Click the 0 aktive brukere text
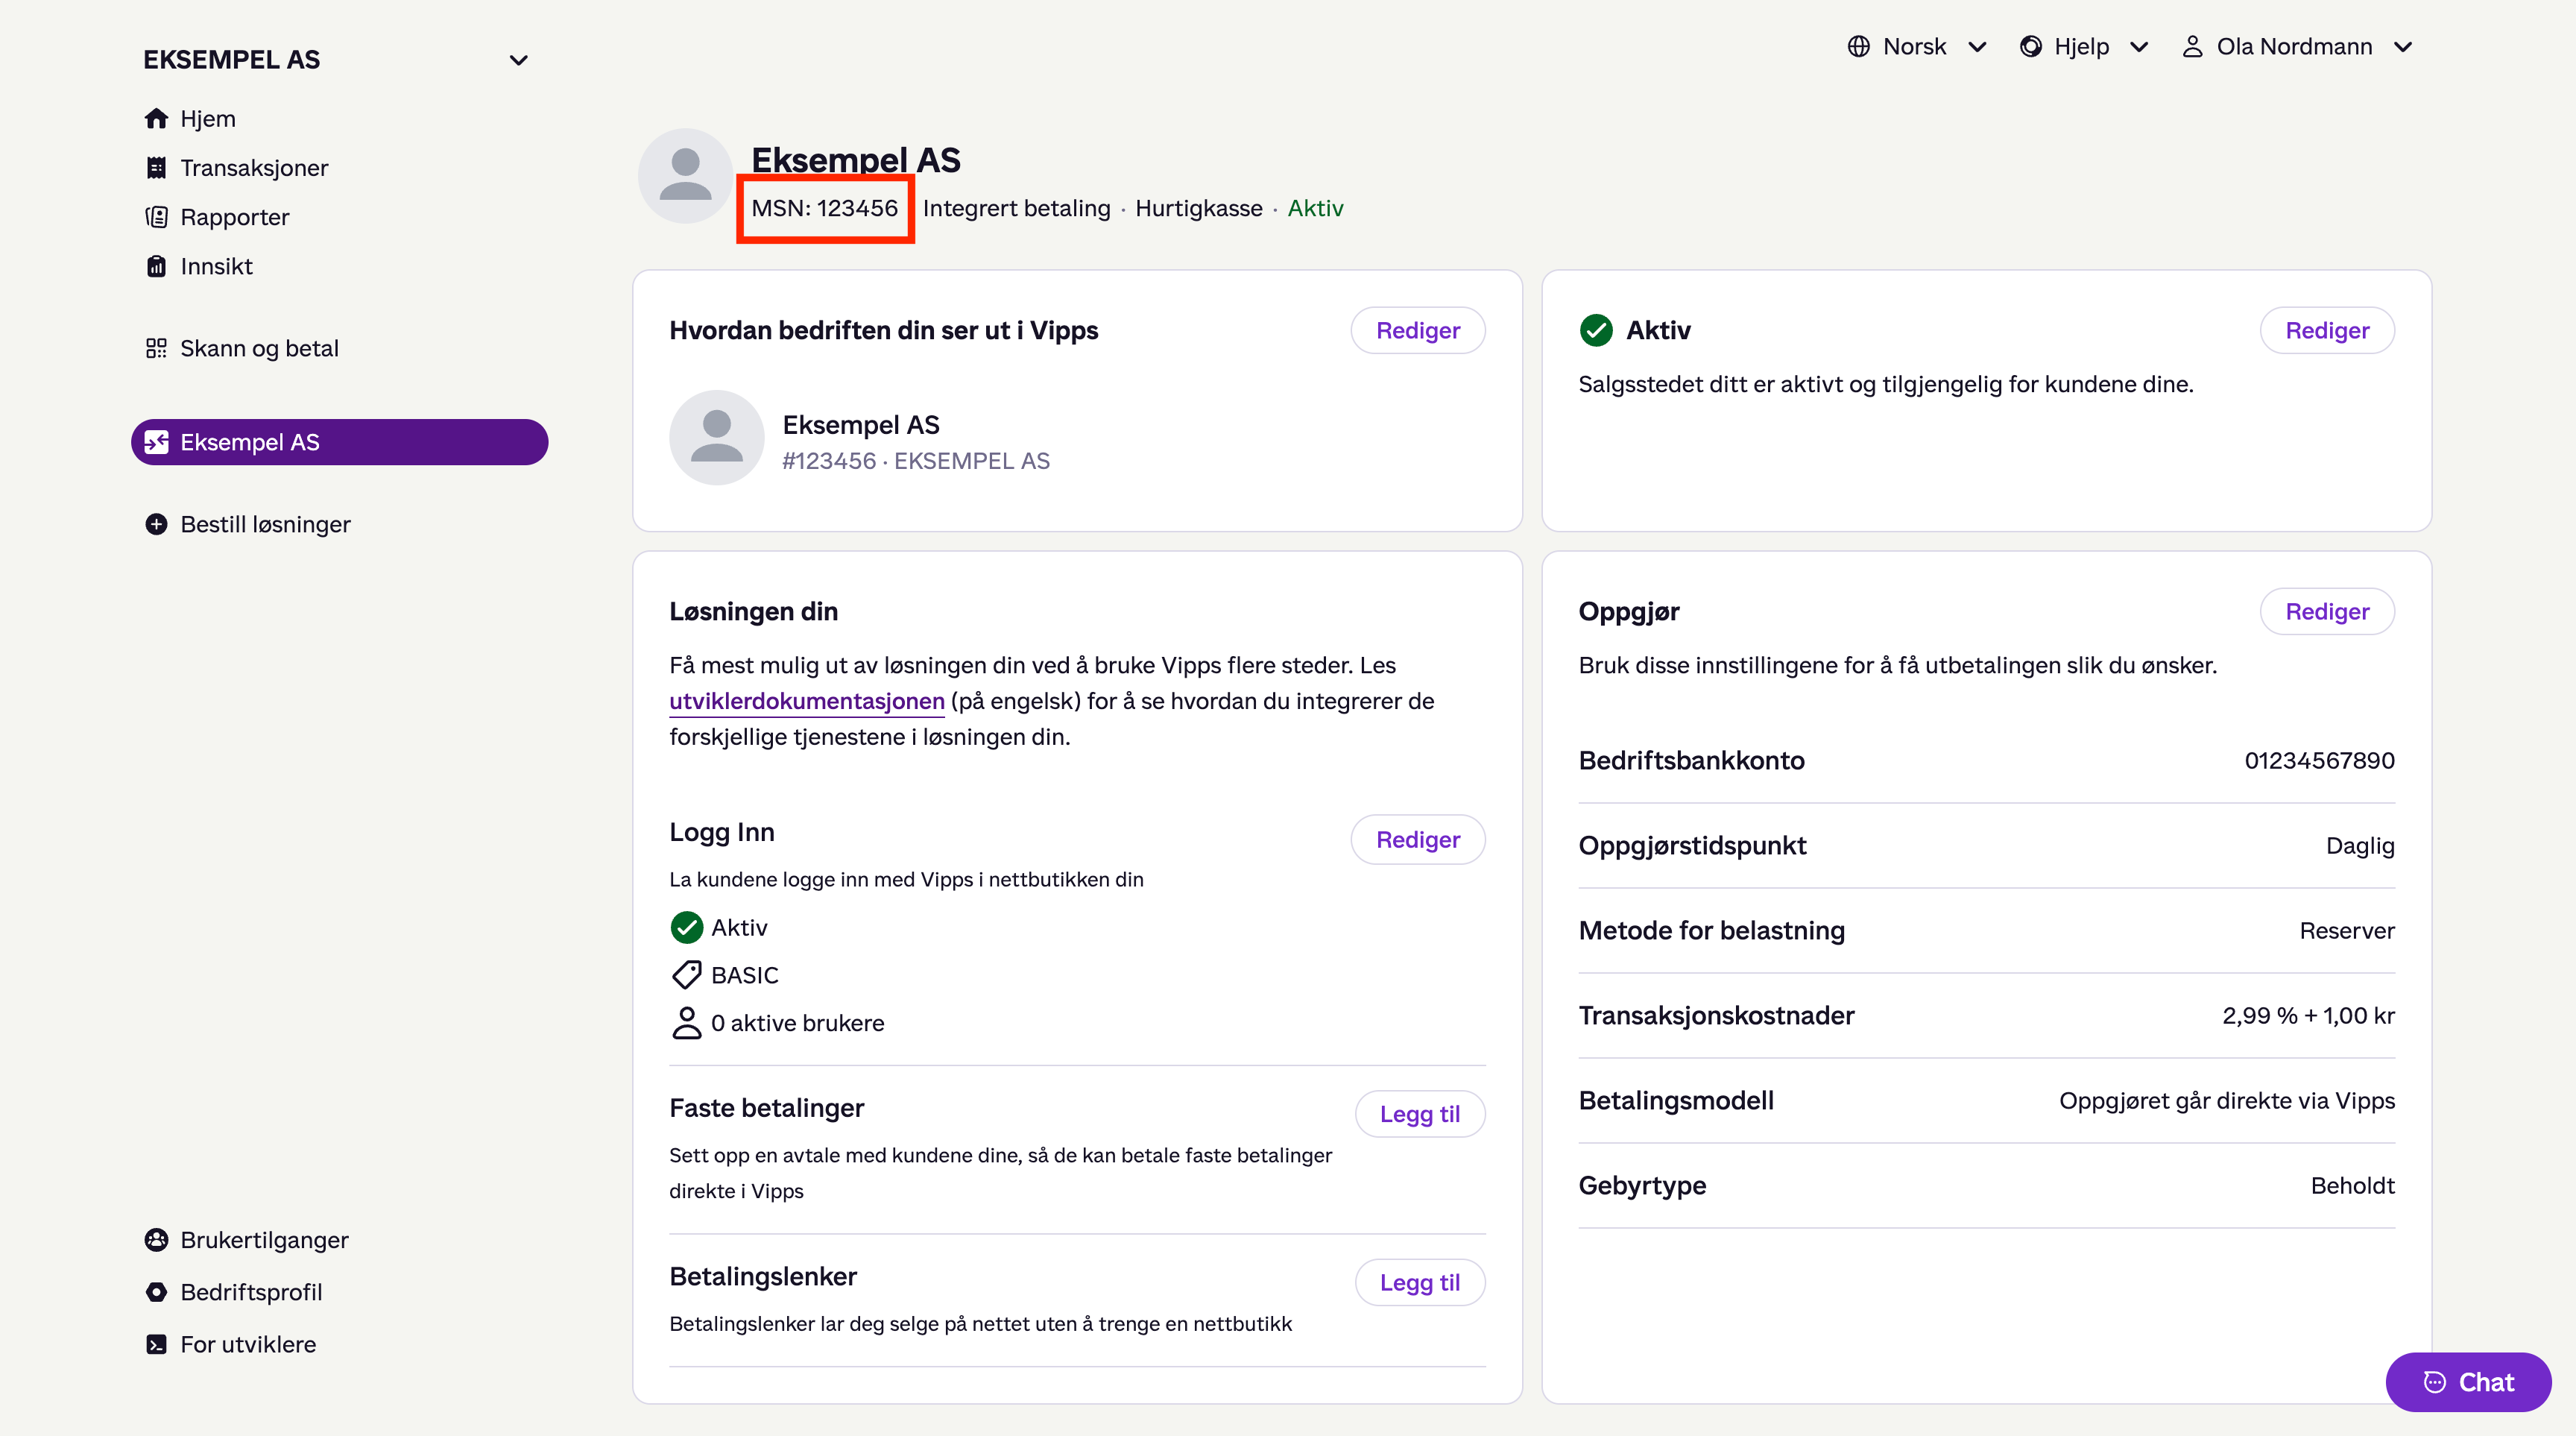 pyautogui.click(x=797, y=1023)
